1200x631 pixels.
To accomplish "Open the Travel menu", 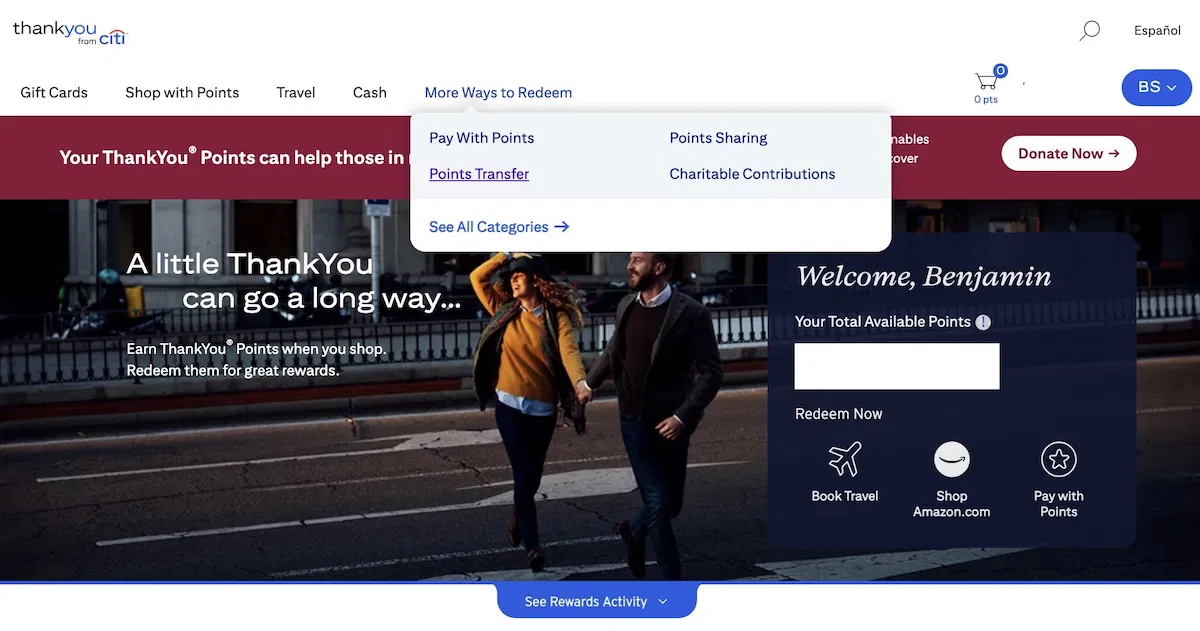I will (296, 93).
